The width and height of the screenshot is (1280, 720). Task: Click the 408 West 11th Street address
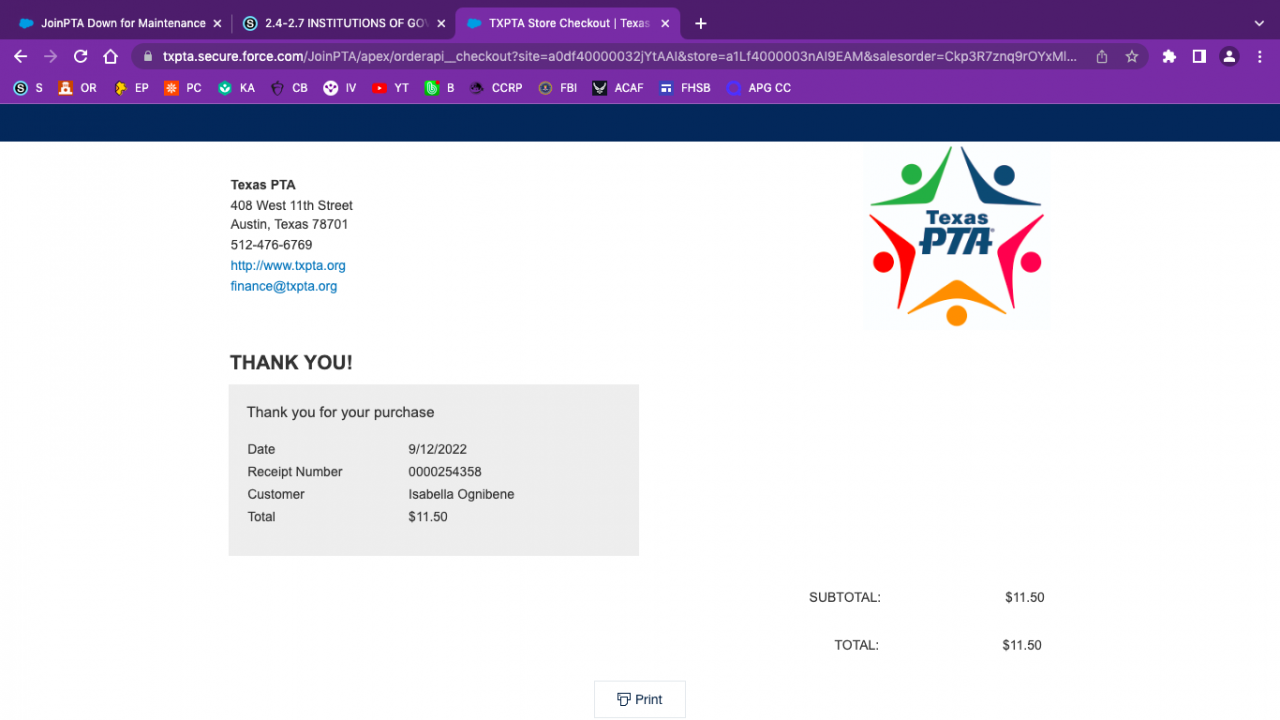coord(291,205)
